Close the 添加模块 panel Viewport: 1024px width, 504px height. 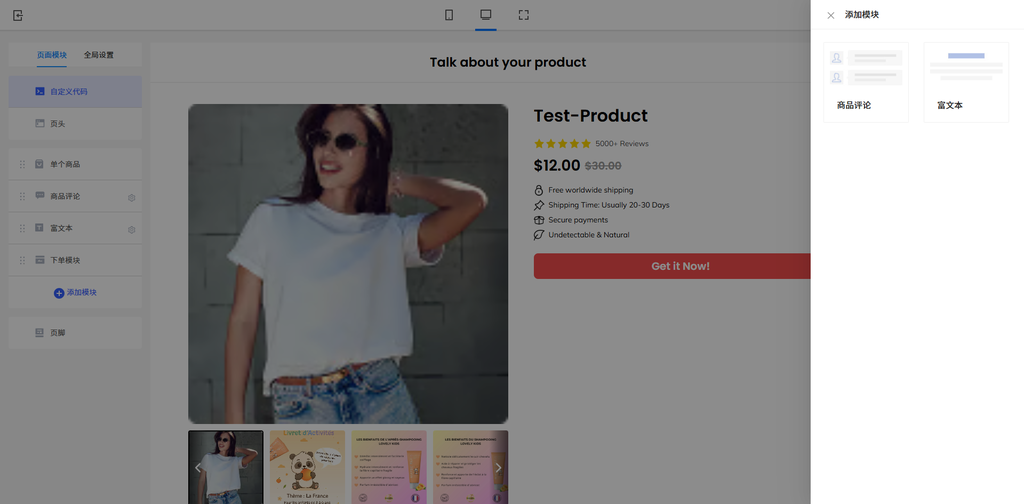tap(831, 15)
